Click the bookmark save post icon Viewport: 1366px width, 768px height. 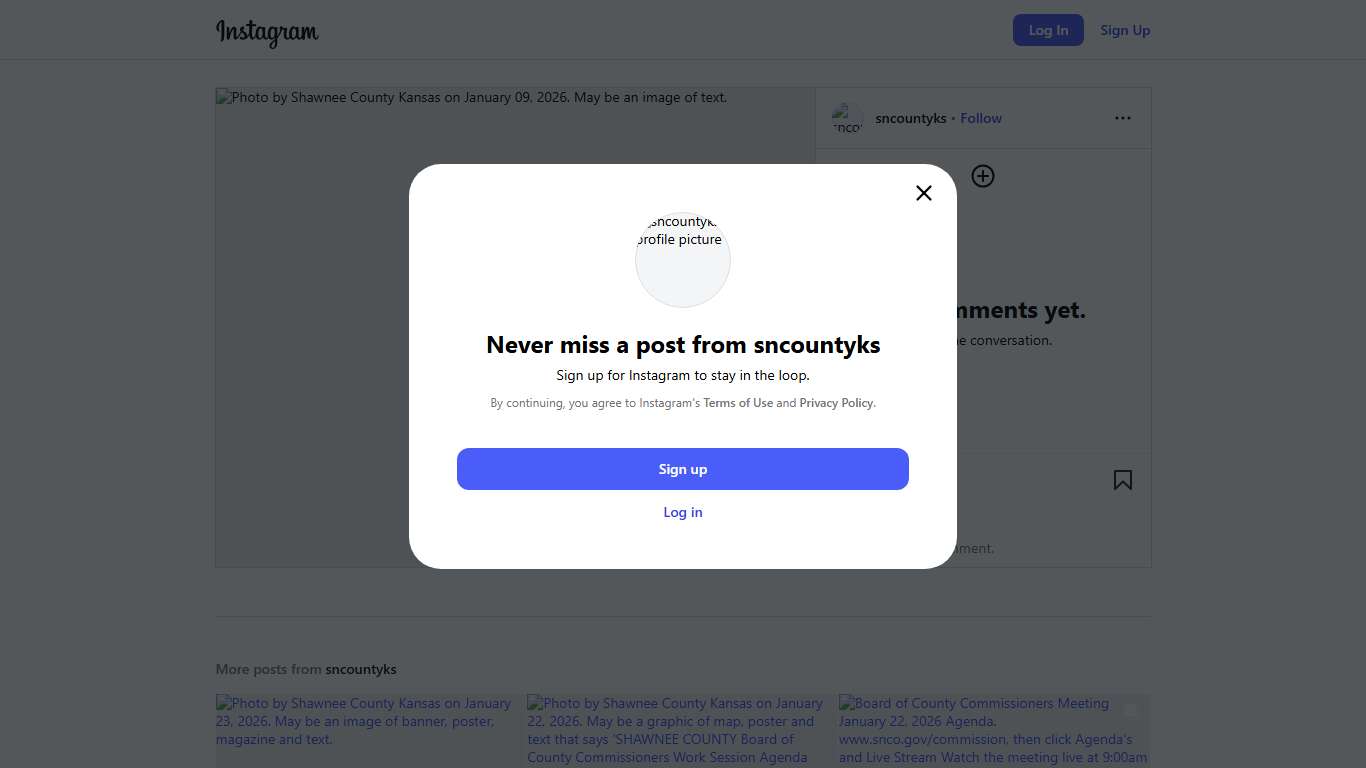1123,480
